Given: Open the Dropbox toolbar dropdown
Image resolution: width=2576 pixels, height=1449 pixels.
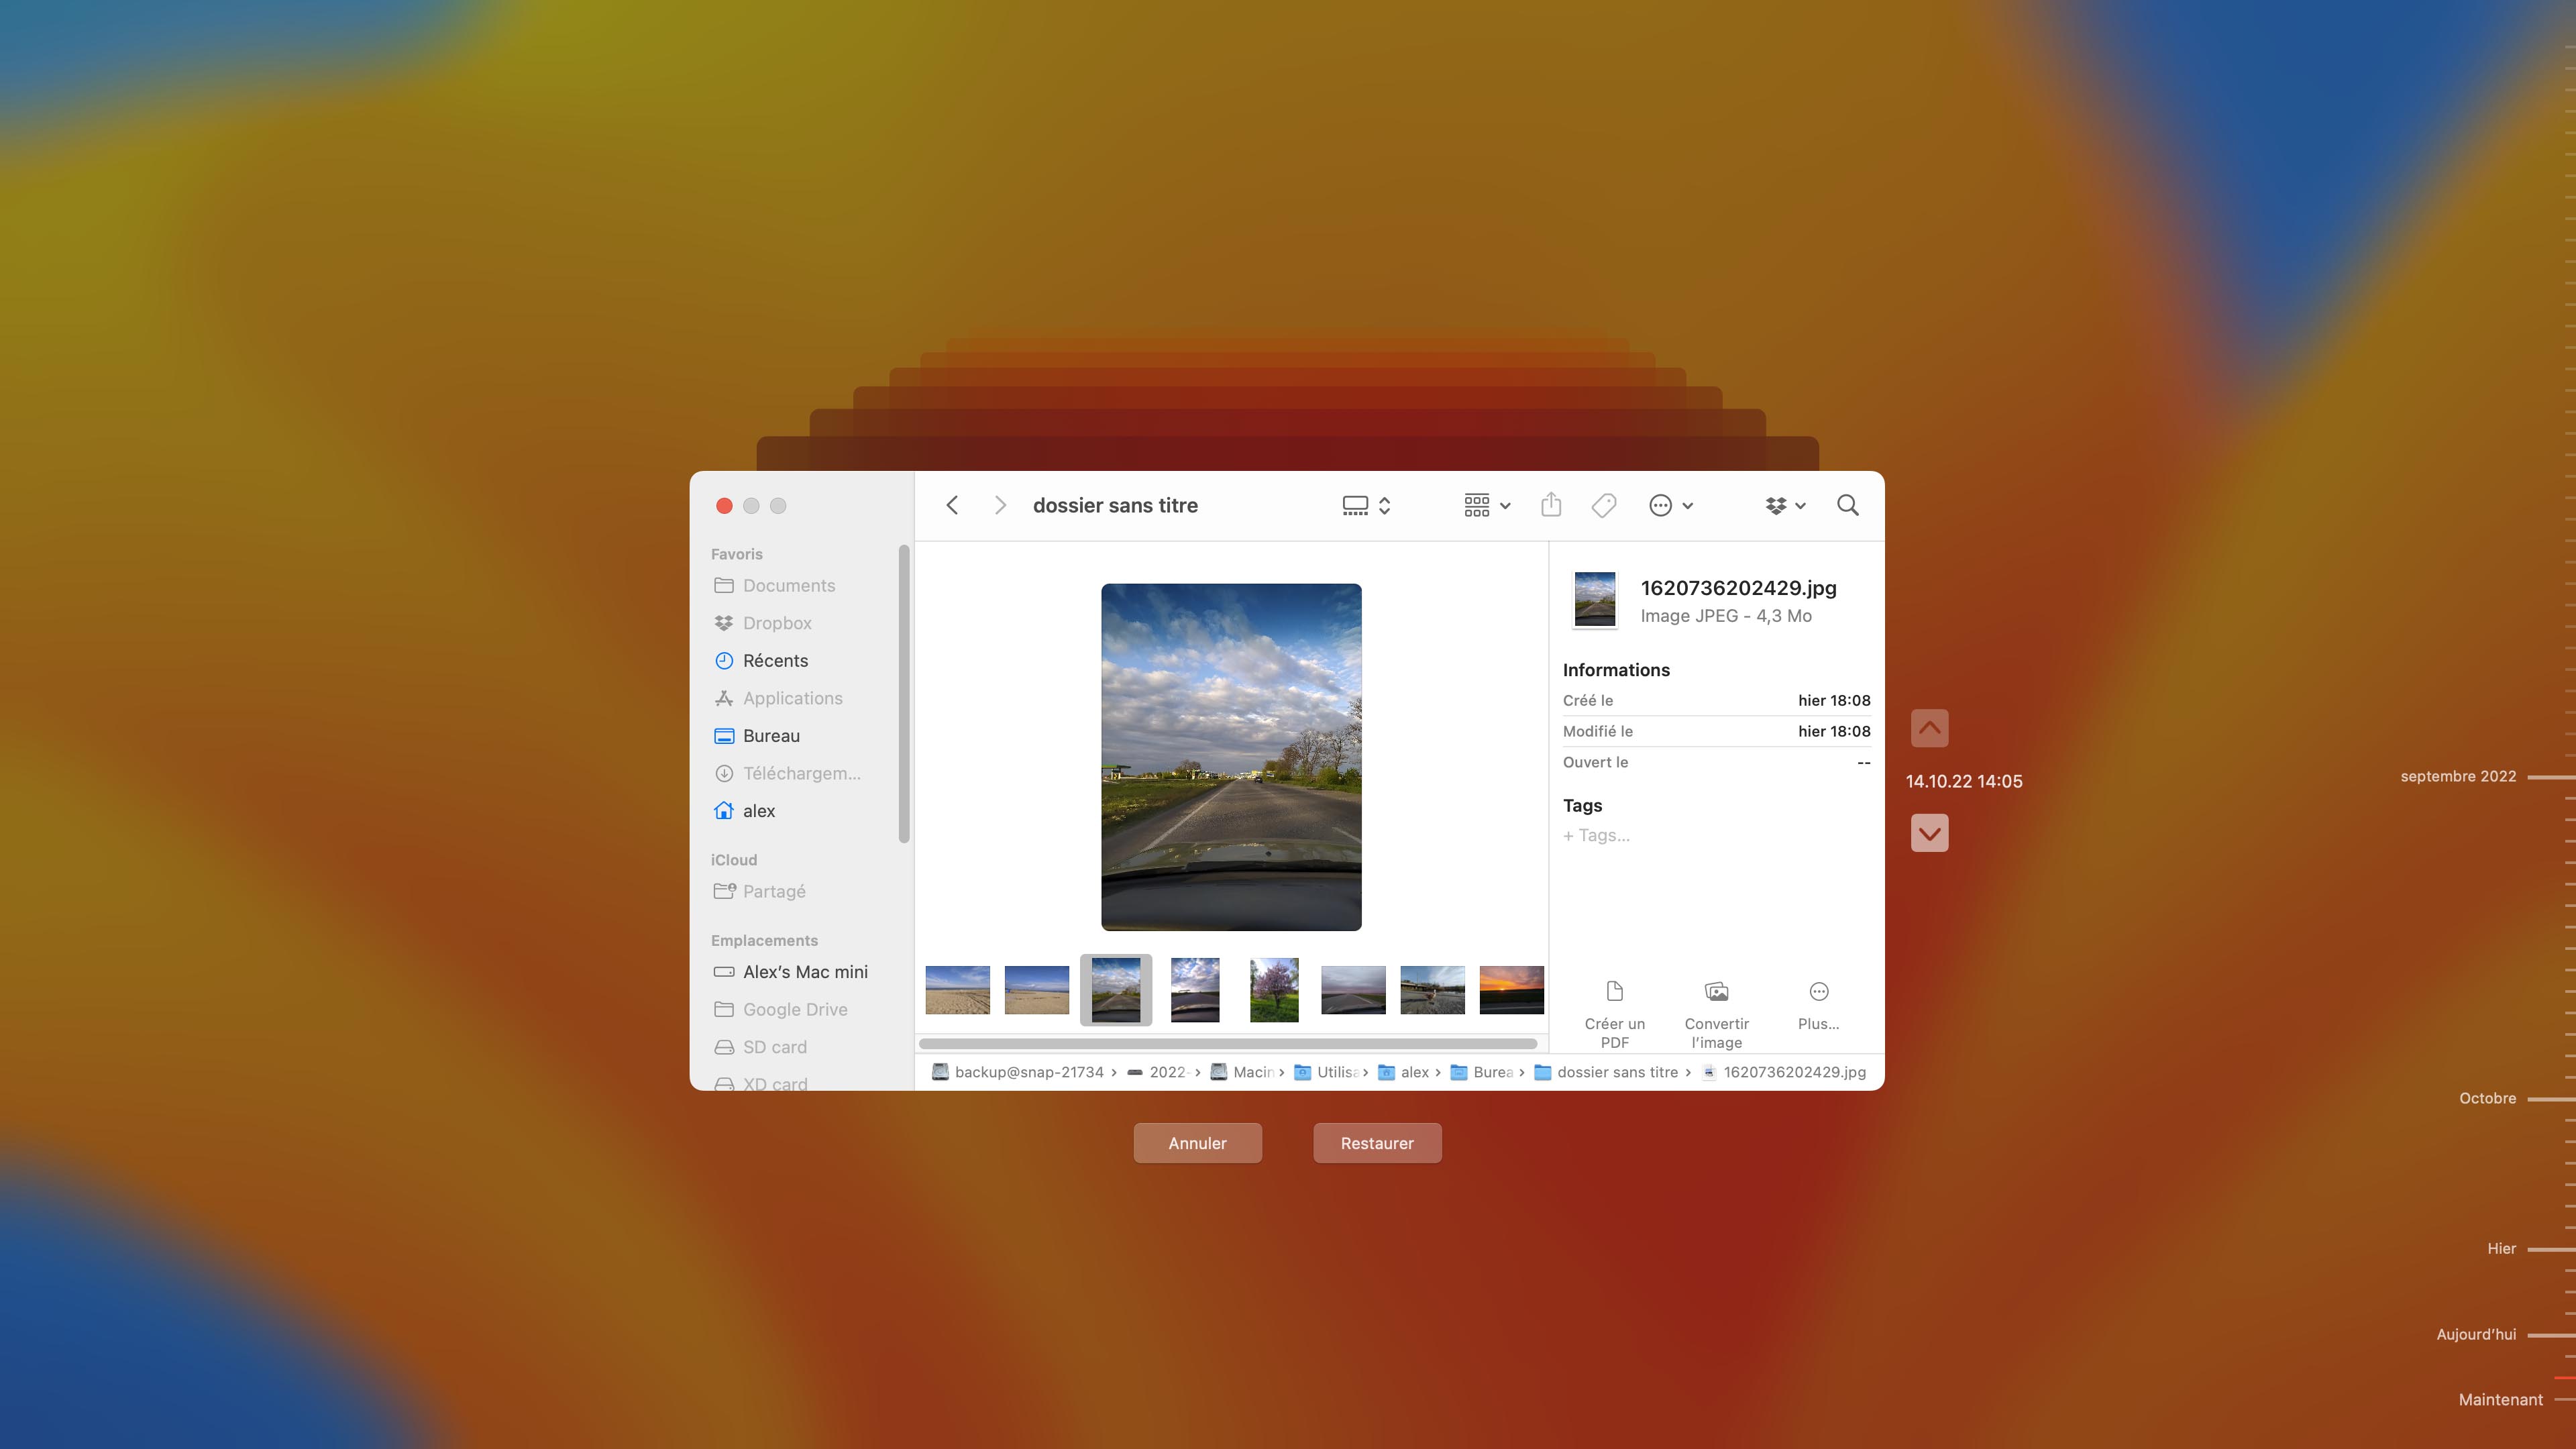Looking at the screenshot, I should pyautogui.click(x=1785, y=505).
